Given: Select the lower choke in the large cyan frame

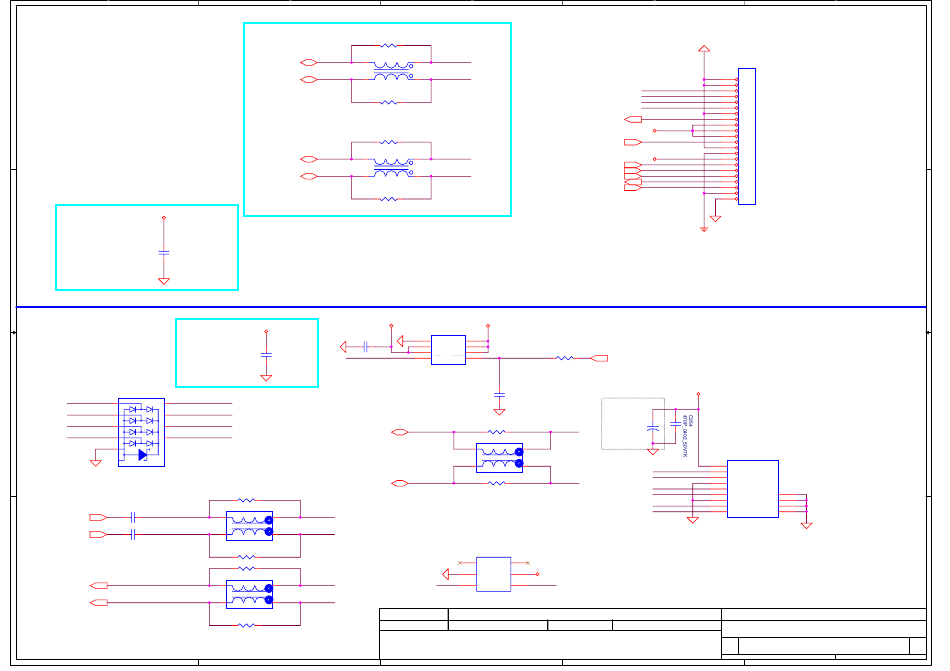Looking at the screenshot, I should tap(393, 168).
